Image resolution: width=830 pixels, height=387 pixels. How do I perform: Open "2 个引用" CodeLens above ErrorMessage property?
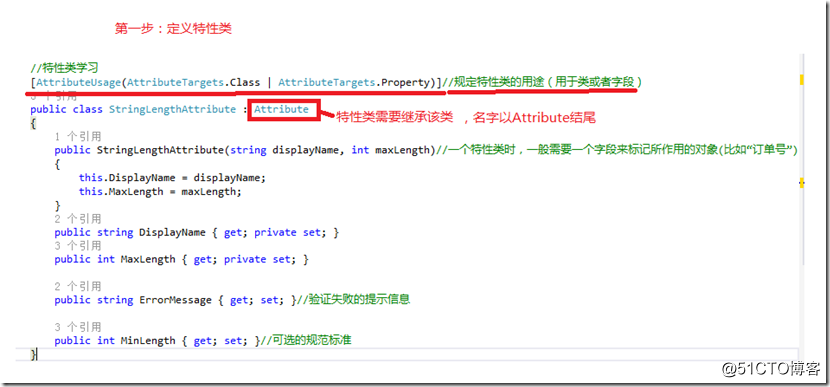77,286
